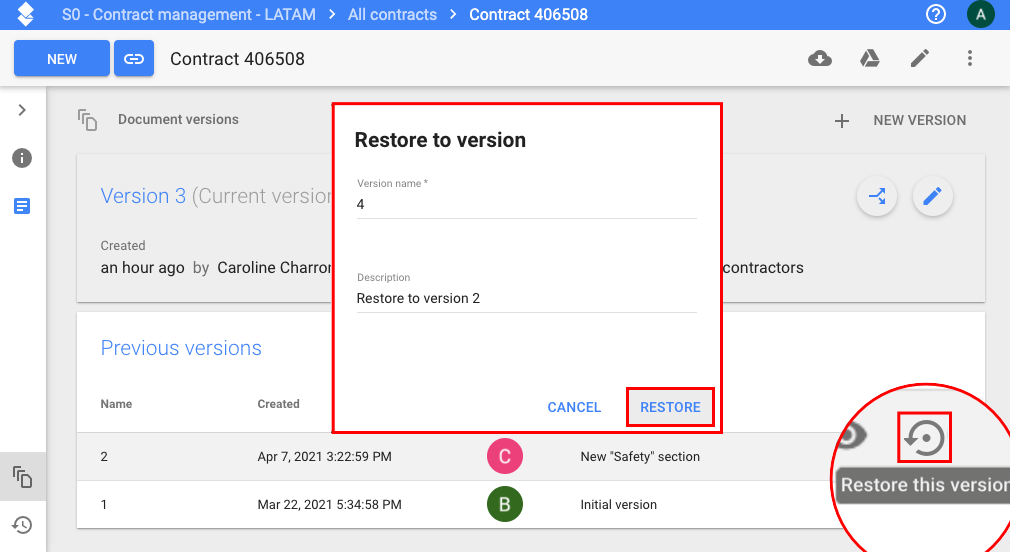The height and width of the screenshot is (552, 1010).
Task: Click the Restore this version icon
Action: tap(924, 438)
